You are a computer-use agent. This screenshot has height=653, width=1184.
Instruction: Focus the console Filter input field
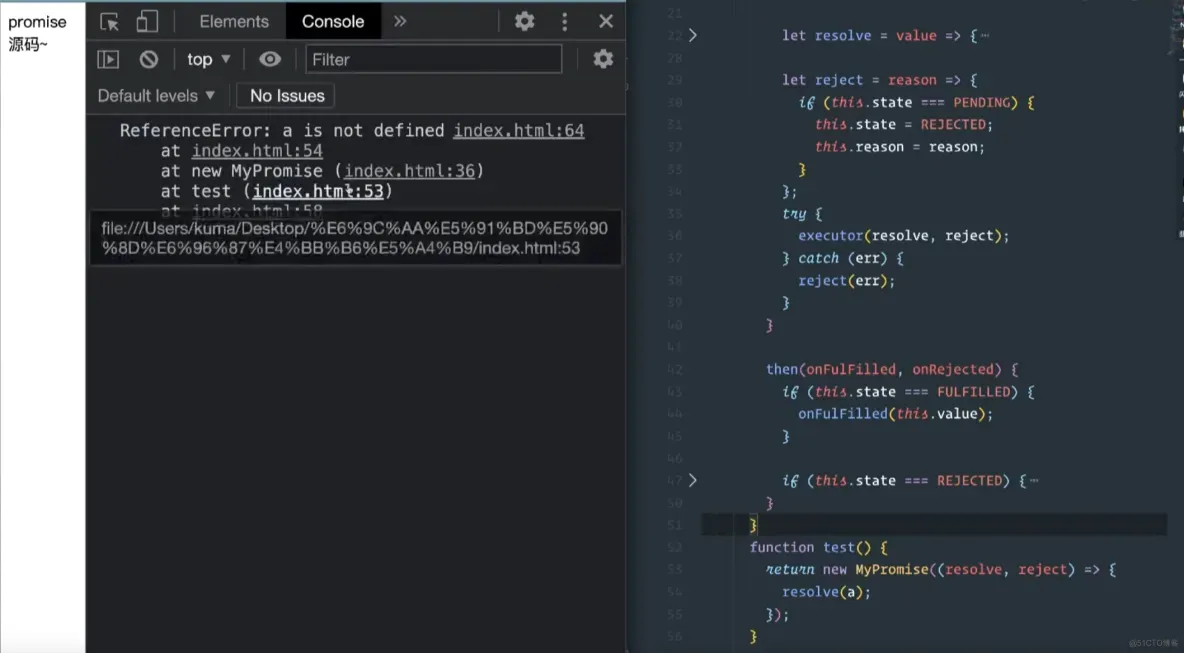pos(433,60)
